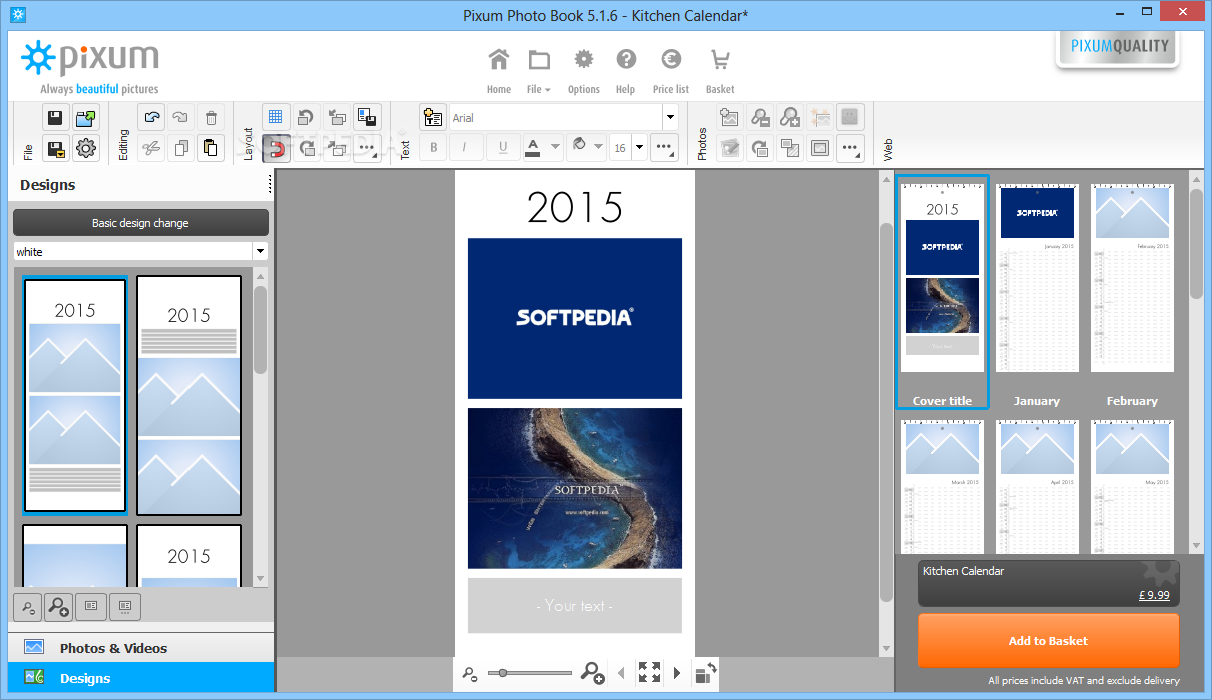Click zoom out magnifier below design list
Screen dimensions: 1212x700
coord(27,606)
